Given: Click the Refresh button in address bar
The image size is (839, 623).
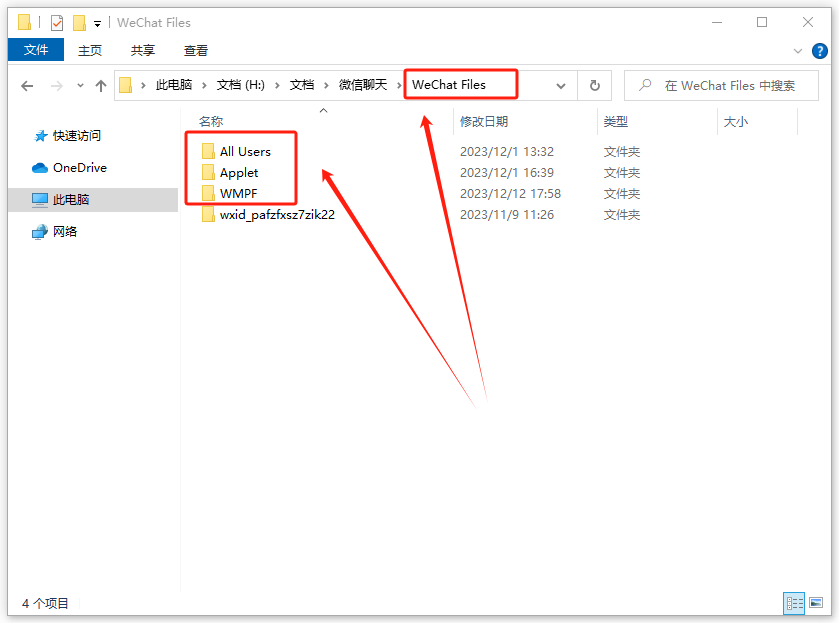Looking at the screenshot, I should (x=594, y=86).
